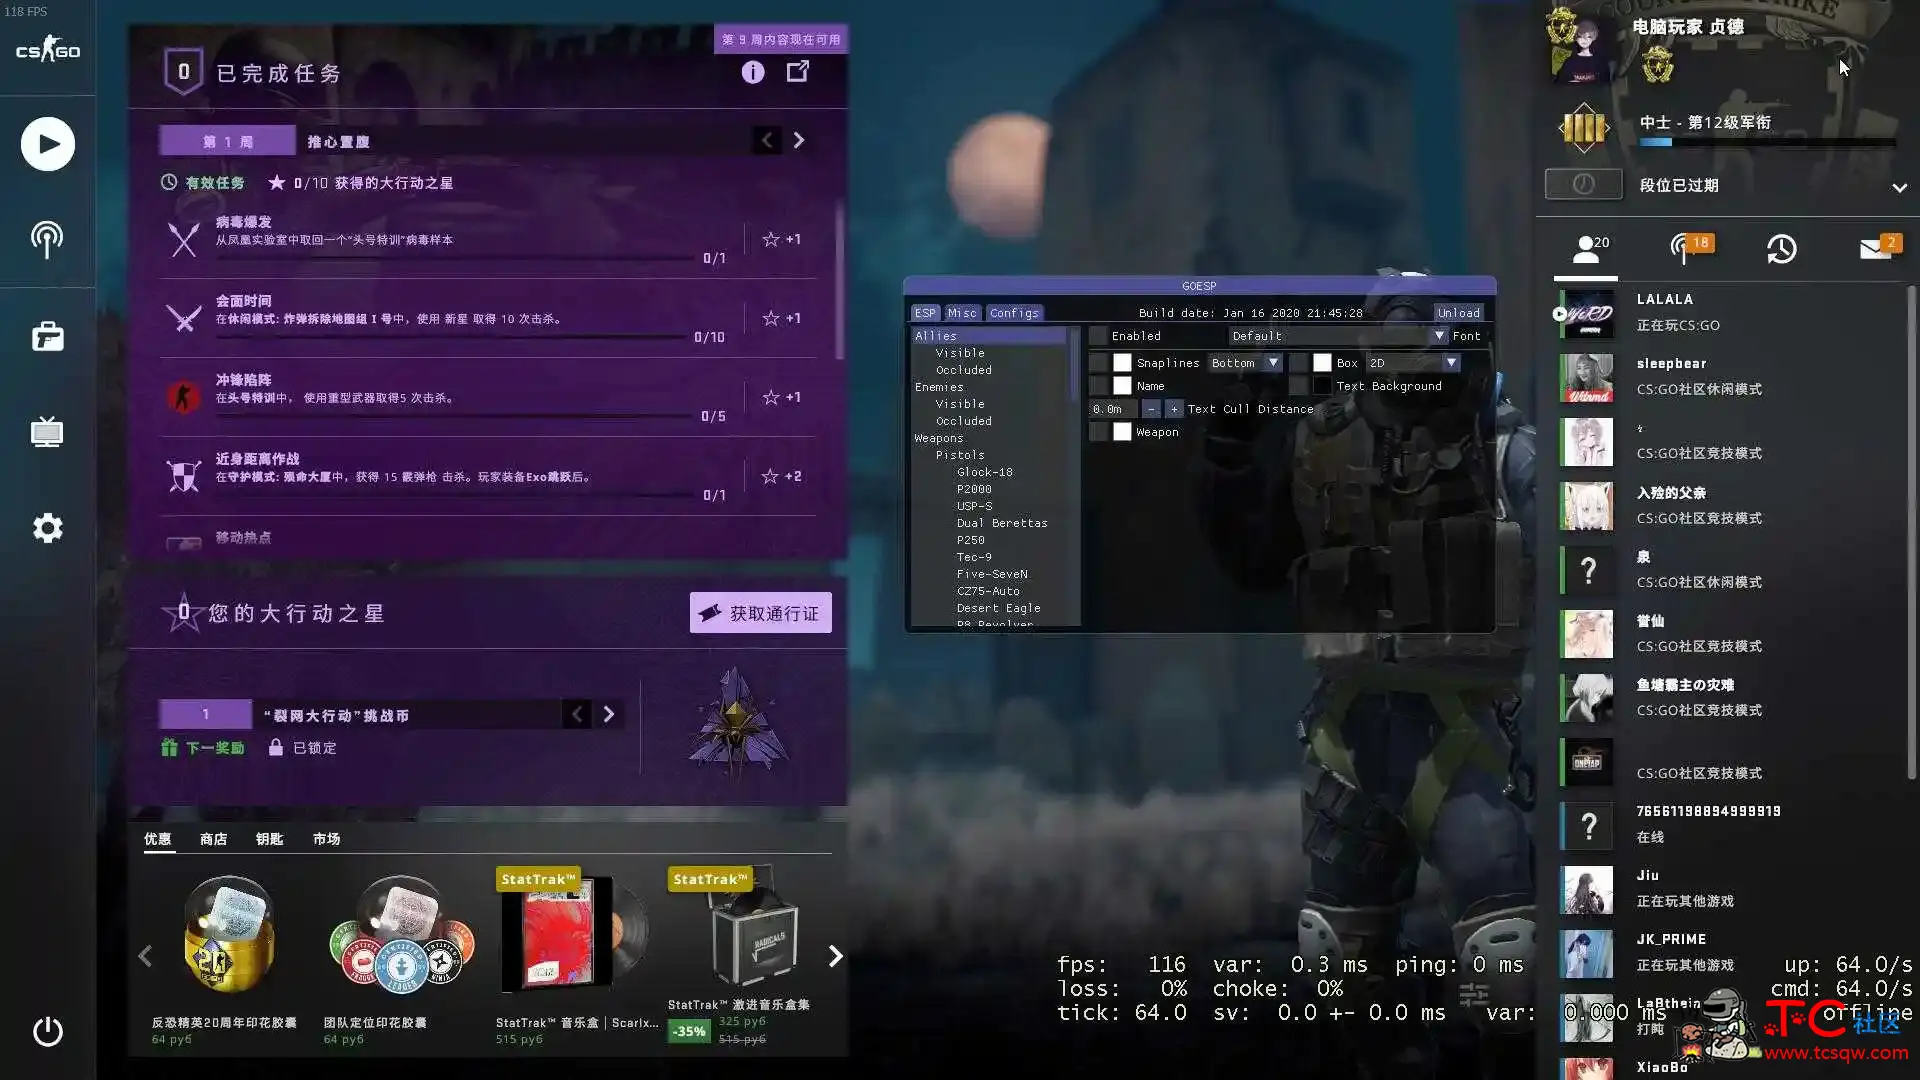Screen dimensions: 1920x1080
Task: Click the star reward of 冲锋陷阵 mission
Action: pos(781,397)
